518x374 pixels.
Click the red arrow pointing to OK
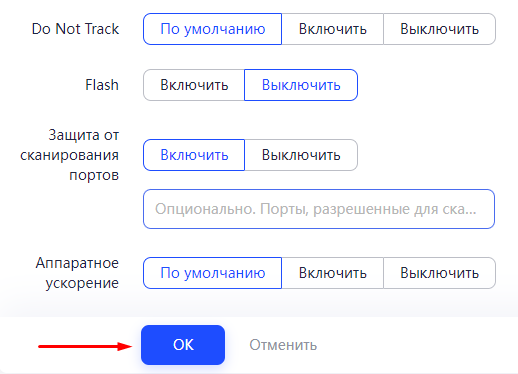point(85,346)
